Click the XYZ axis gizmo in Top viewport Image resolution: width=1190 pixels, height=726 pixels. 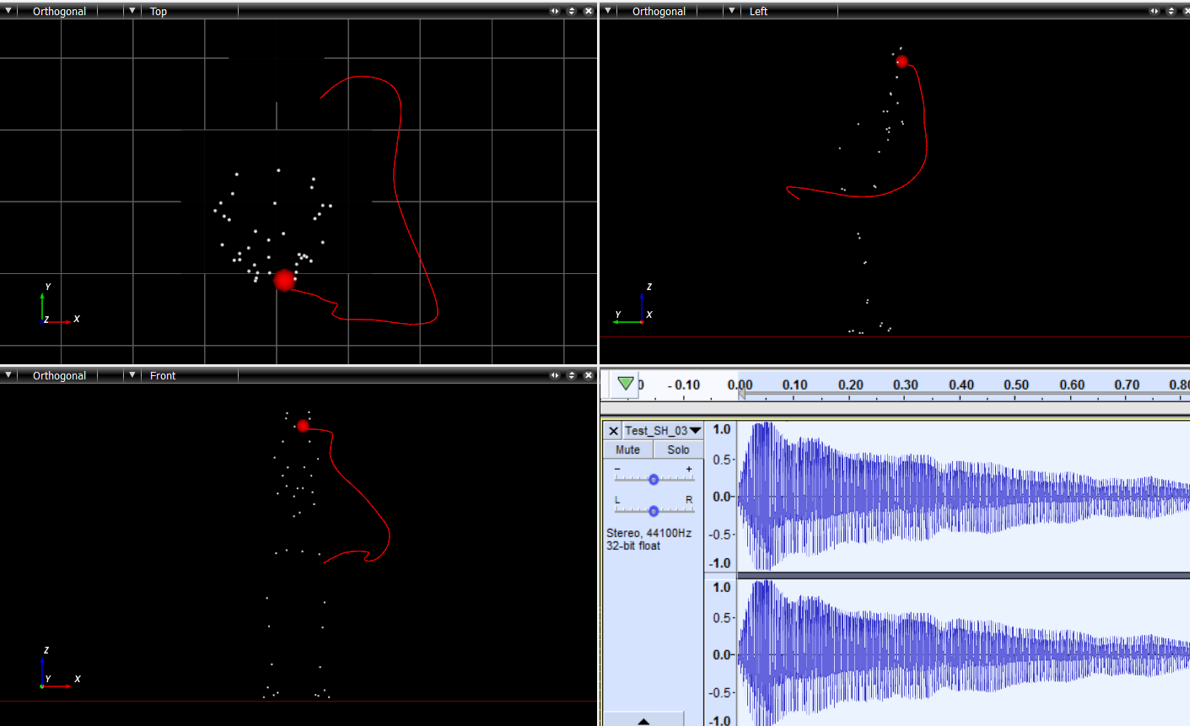pyautogui.click(x=58, y=305)
